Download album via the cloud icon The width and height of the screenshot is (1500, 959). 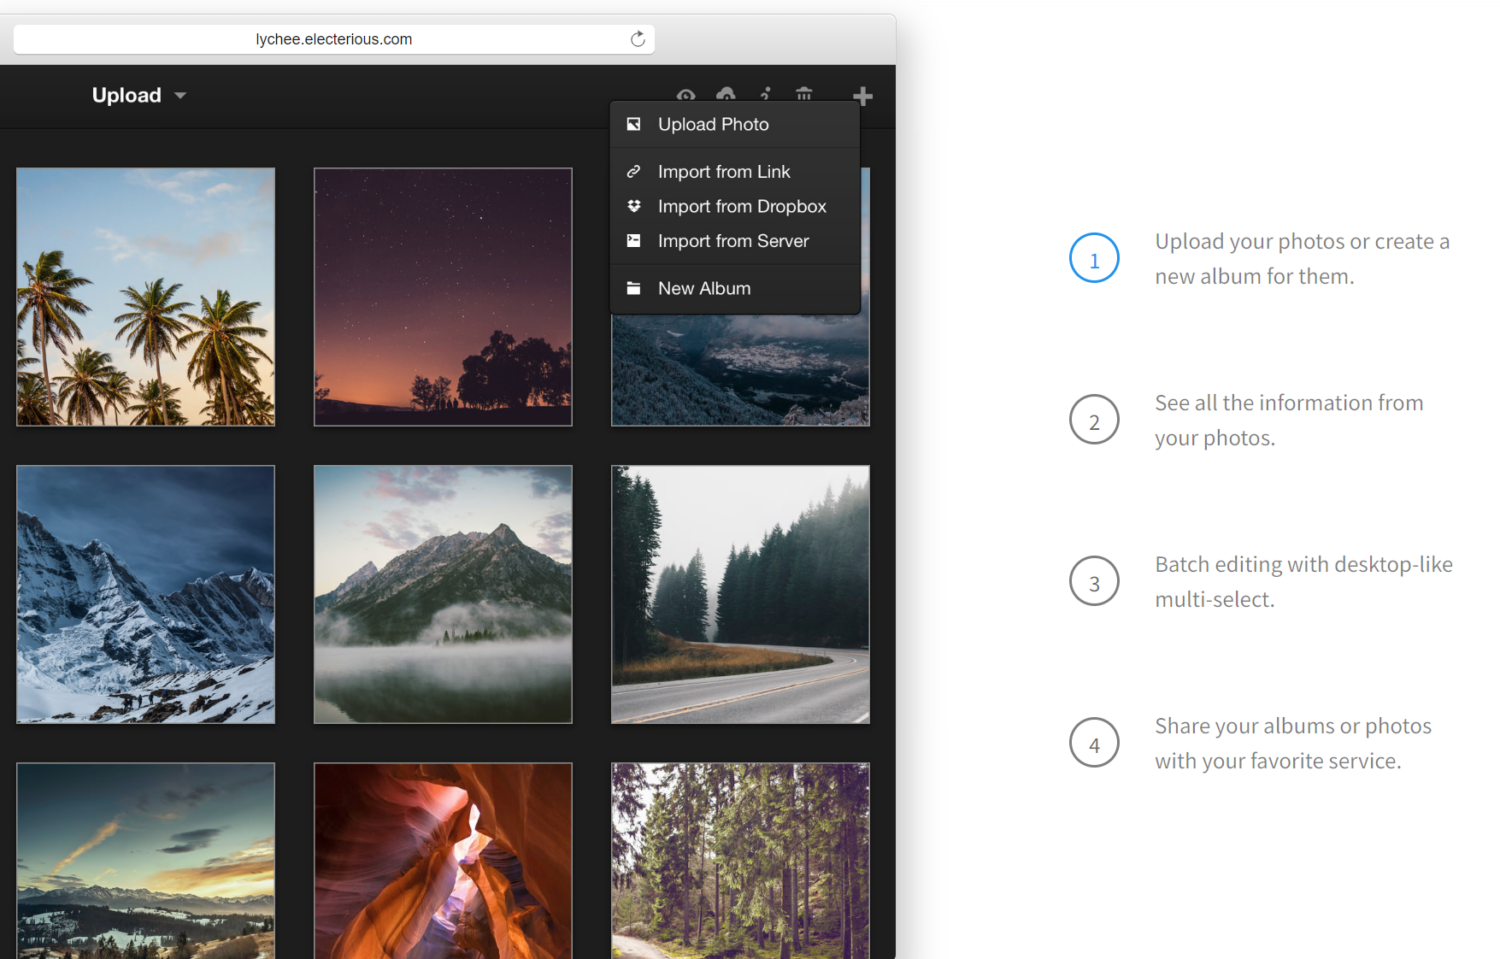[726, 94]
